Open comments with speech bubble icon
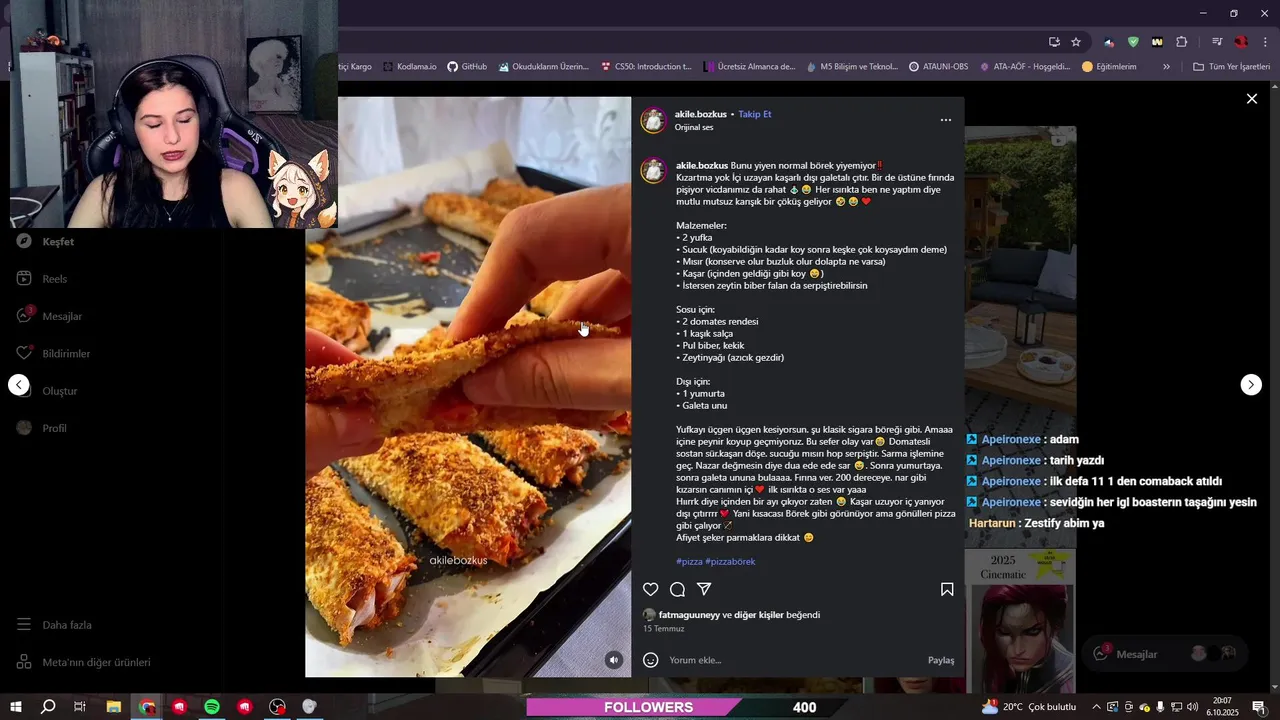 (677, 590)
